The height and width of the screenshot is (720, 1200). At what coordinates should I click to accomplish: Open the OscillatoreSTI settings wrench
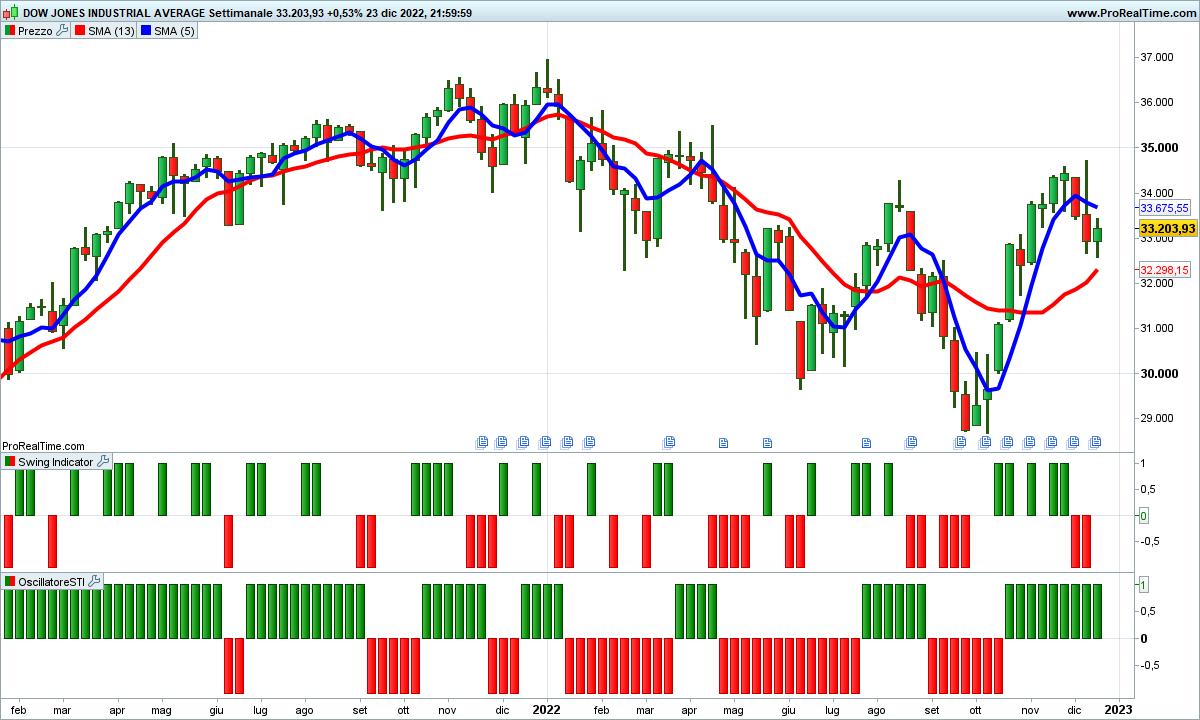94,581
